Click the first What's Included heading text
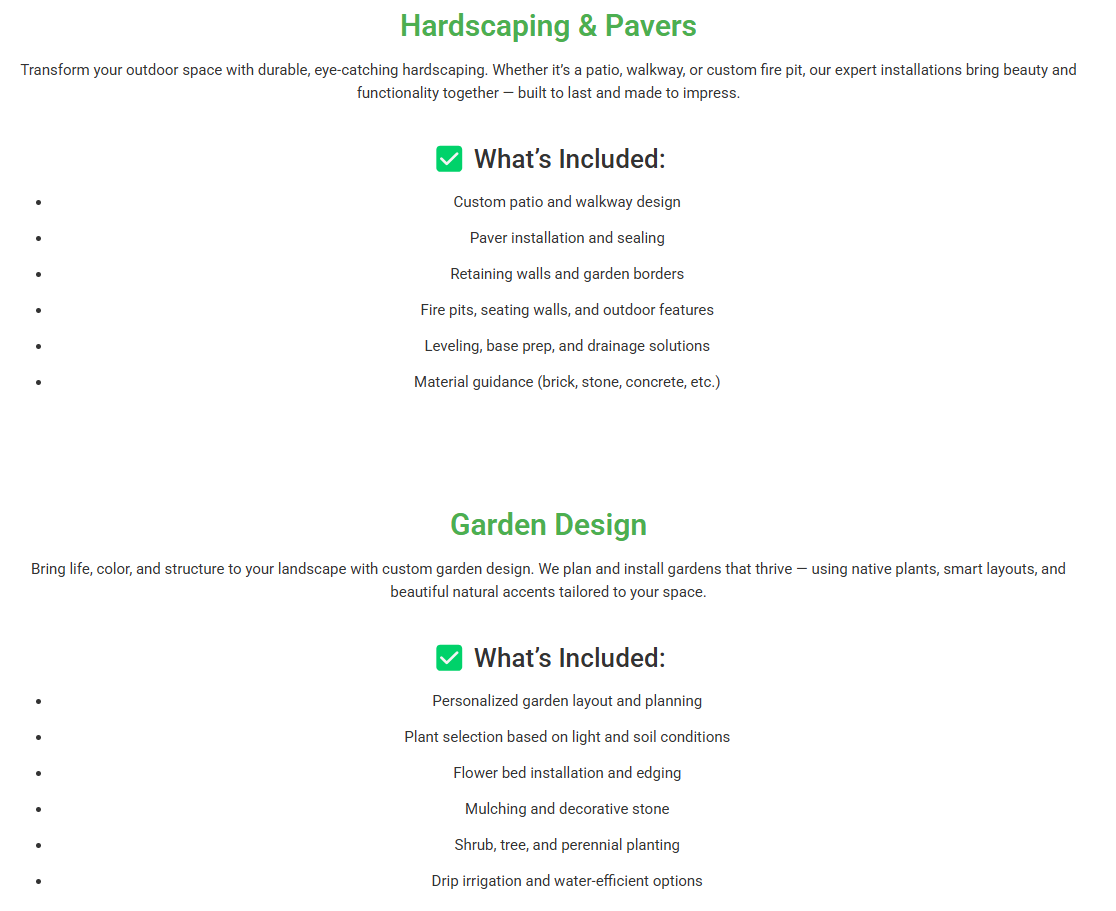1116x911 pixels. click(x=569, y=159)
